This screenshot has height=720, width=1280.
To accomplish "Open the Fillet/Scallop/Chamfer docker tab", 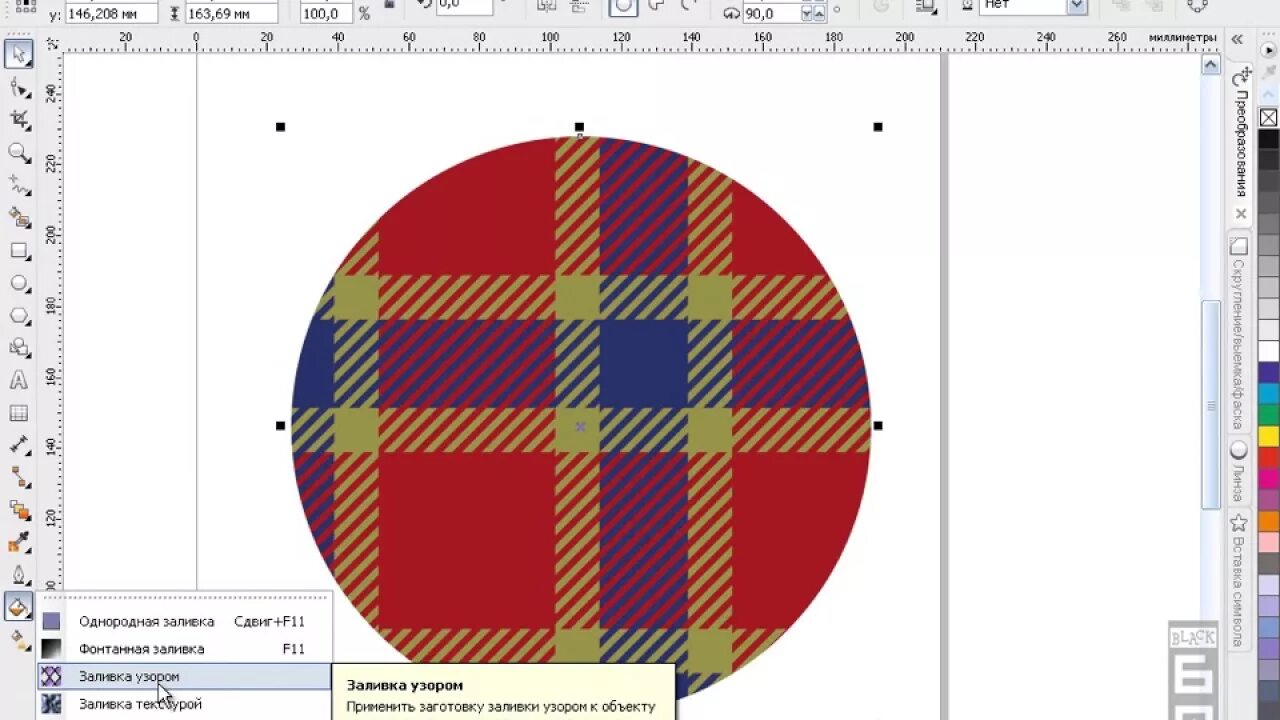I will coord(1239,333).
